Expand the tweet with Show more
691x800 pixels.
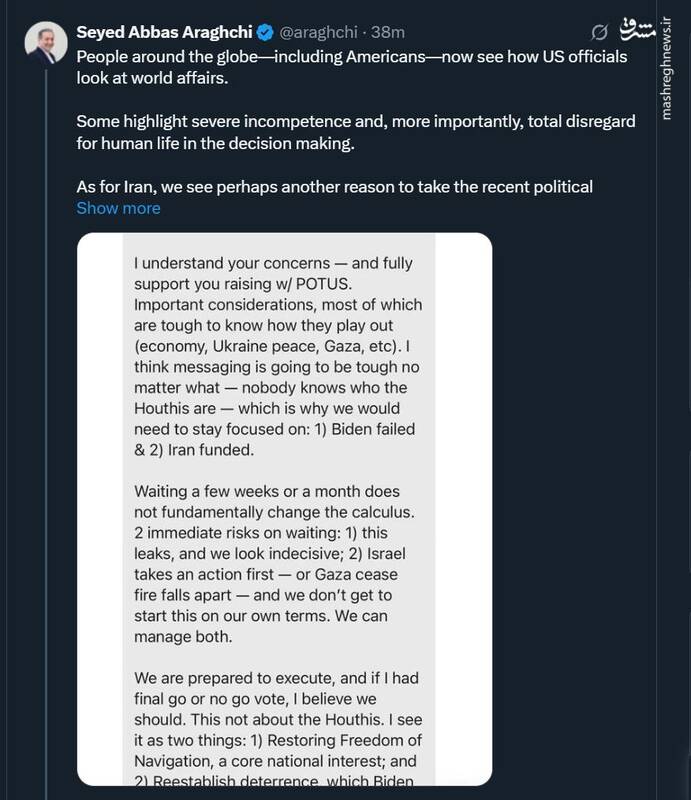click(x=118, y=208)
